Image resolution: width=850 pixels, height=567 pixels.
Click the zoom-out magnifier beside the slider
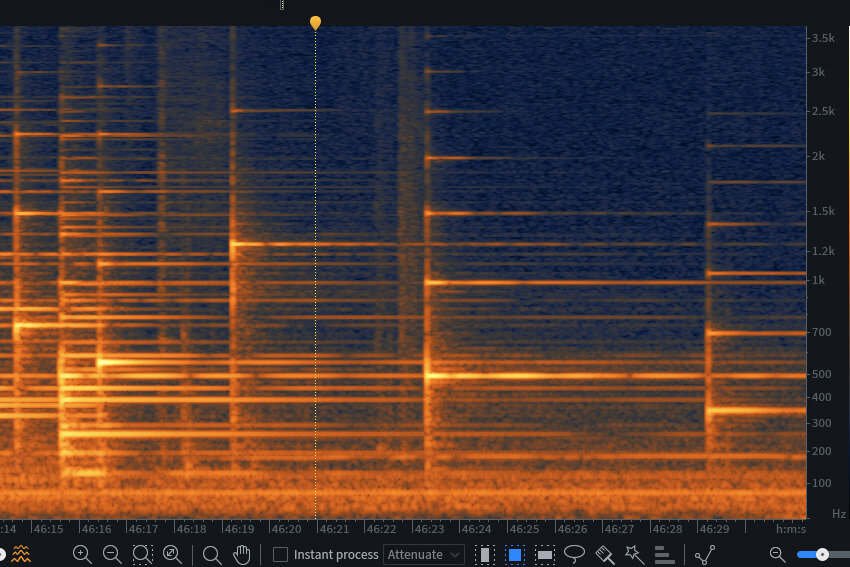[777, 554]
